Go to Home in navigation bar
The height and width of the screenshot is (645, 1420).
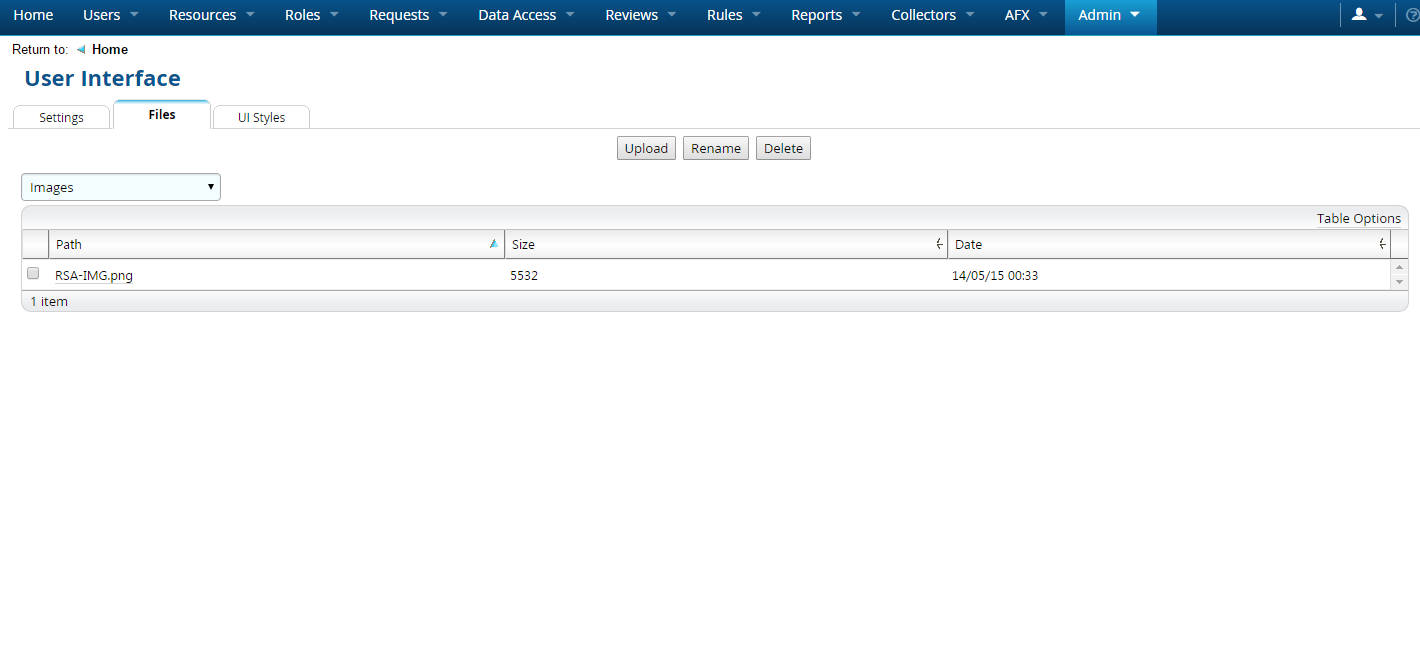click(33, 15)
